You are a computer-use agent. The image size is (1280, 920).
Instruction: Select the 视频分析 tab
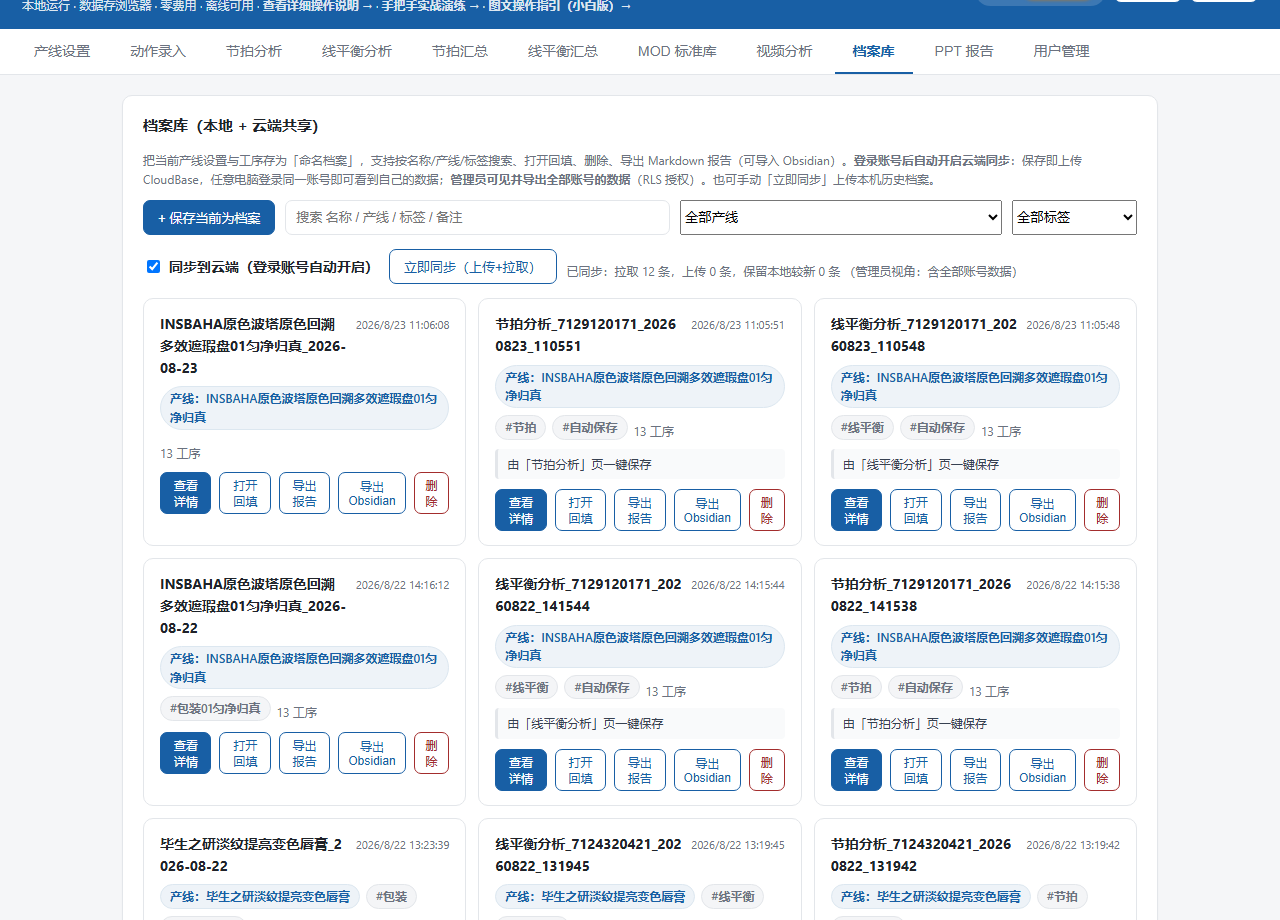784,51
